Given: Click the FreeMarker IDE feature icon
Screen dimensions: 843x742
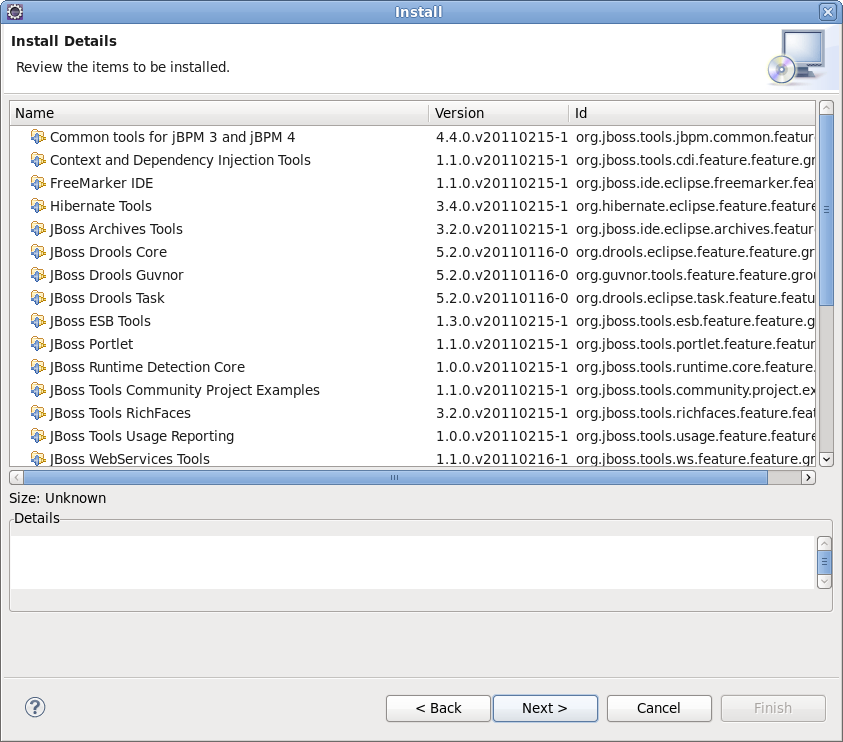Looking at the screenshot, I should (x=39, y=183).
